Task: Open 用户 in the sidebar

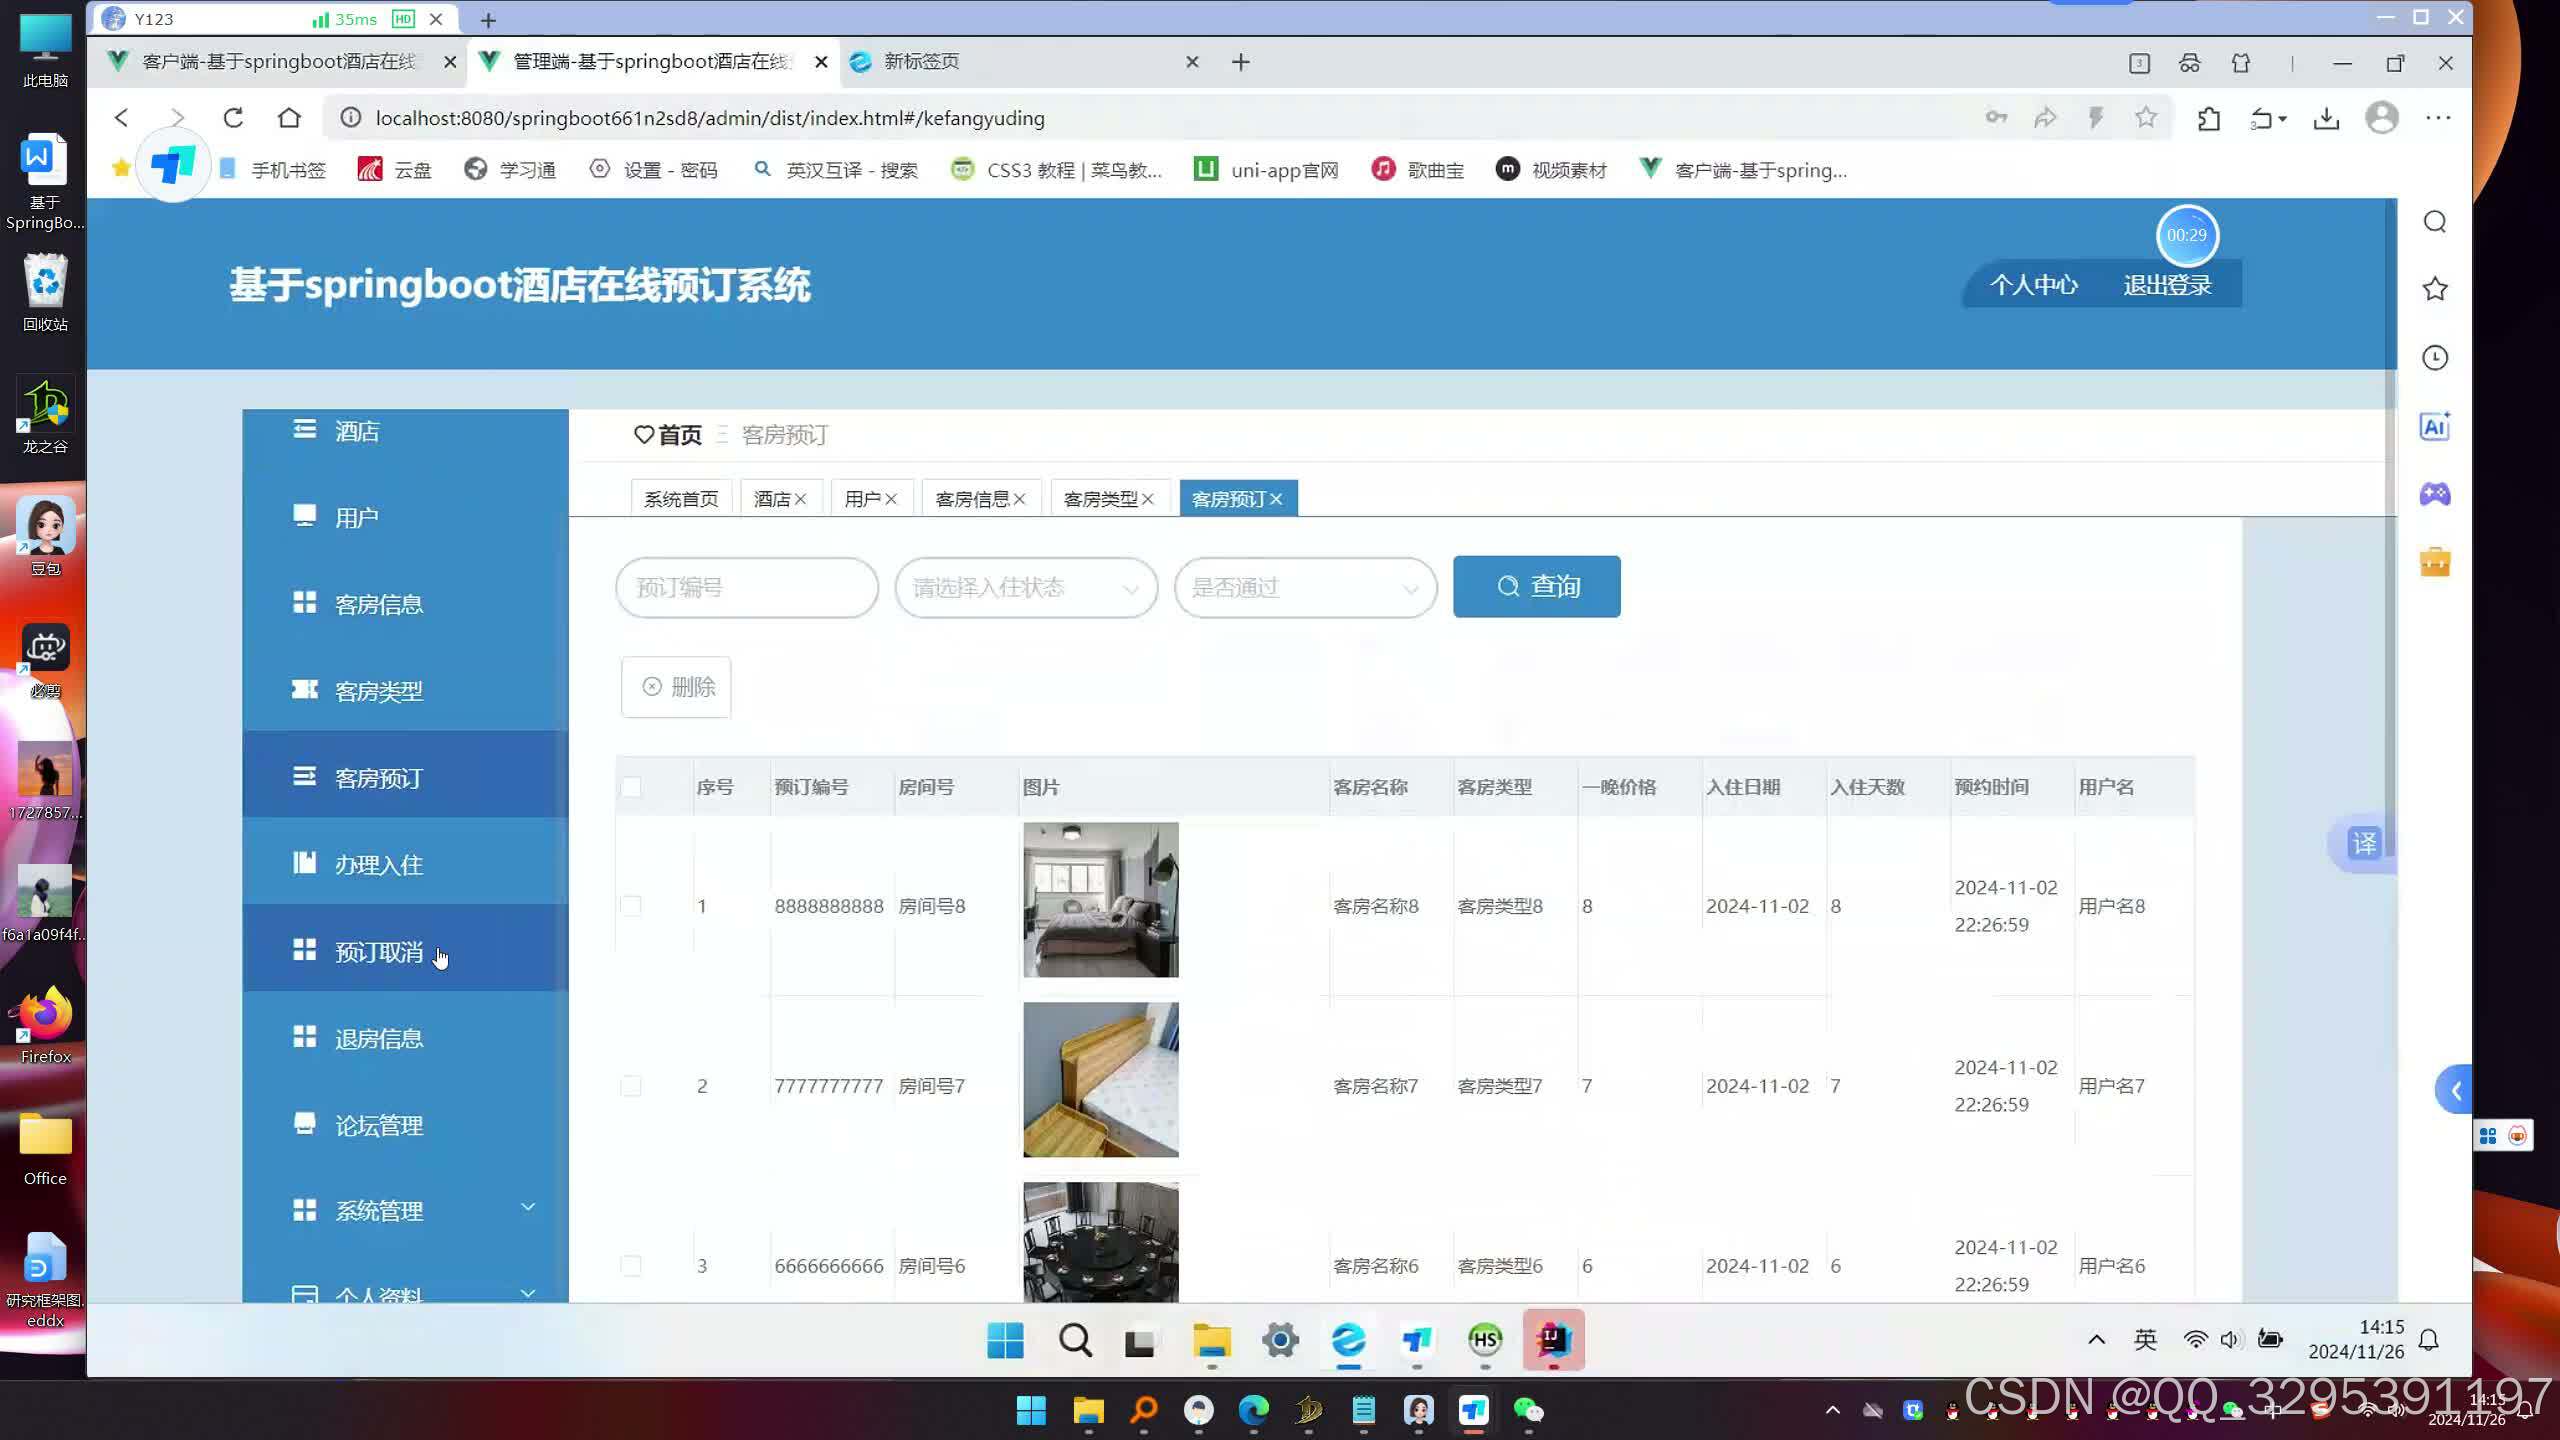Action: coord(405,517)
